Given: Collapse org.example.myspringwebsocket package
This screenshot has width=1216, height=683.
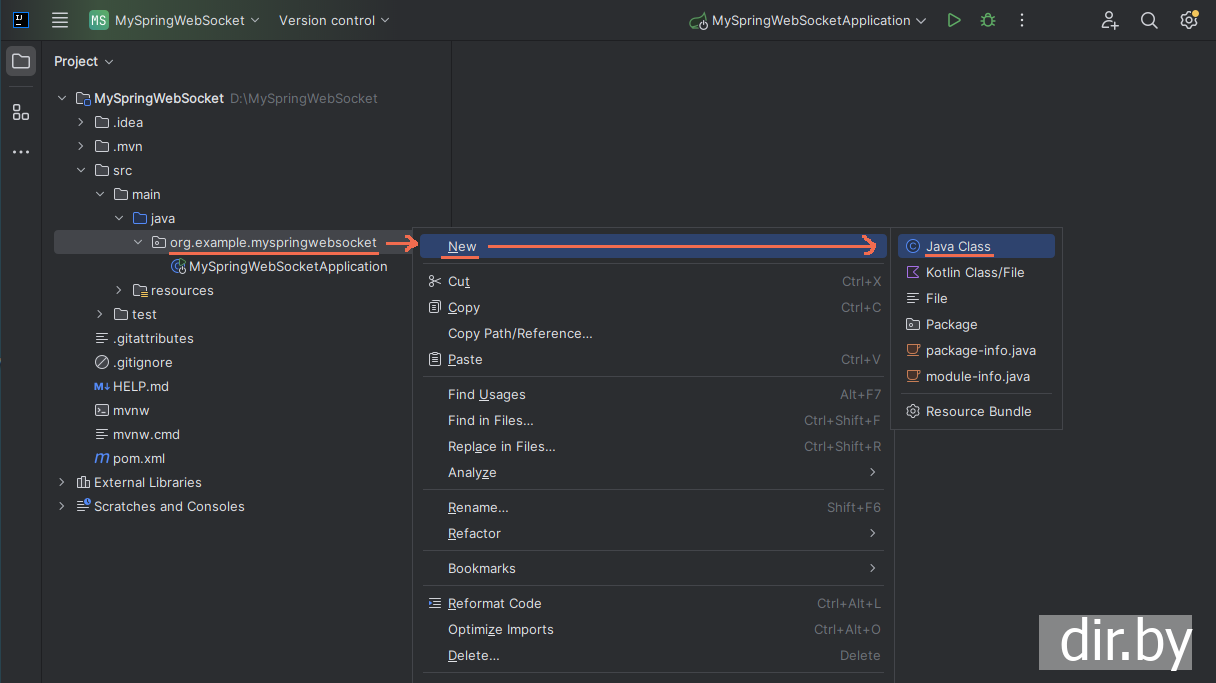Looking at the screenshot, I should (138, 242).
